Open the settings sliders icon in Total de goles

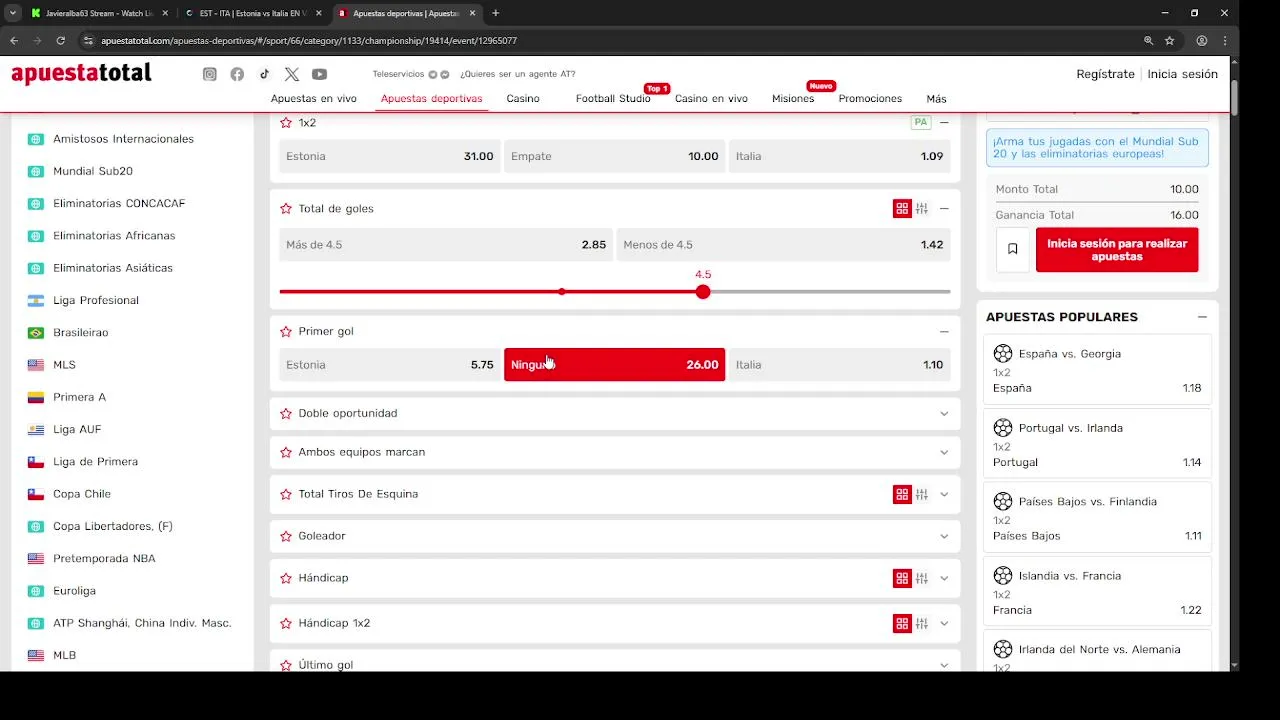(x=922, y=208)
